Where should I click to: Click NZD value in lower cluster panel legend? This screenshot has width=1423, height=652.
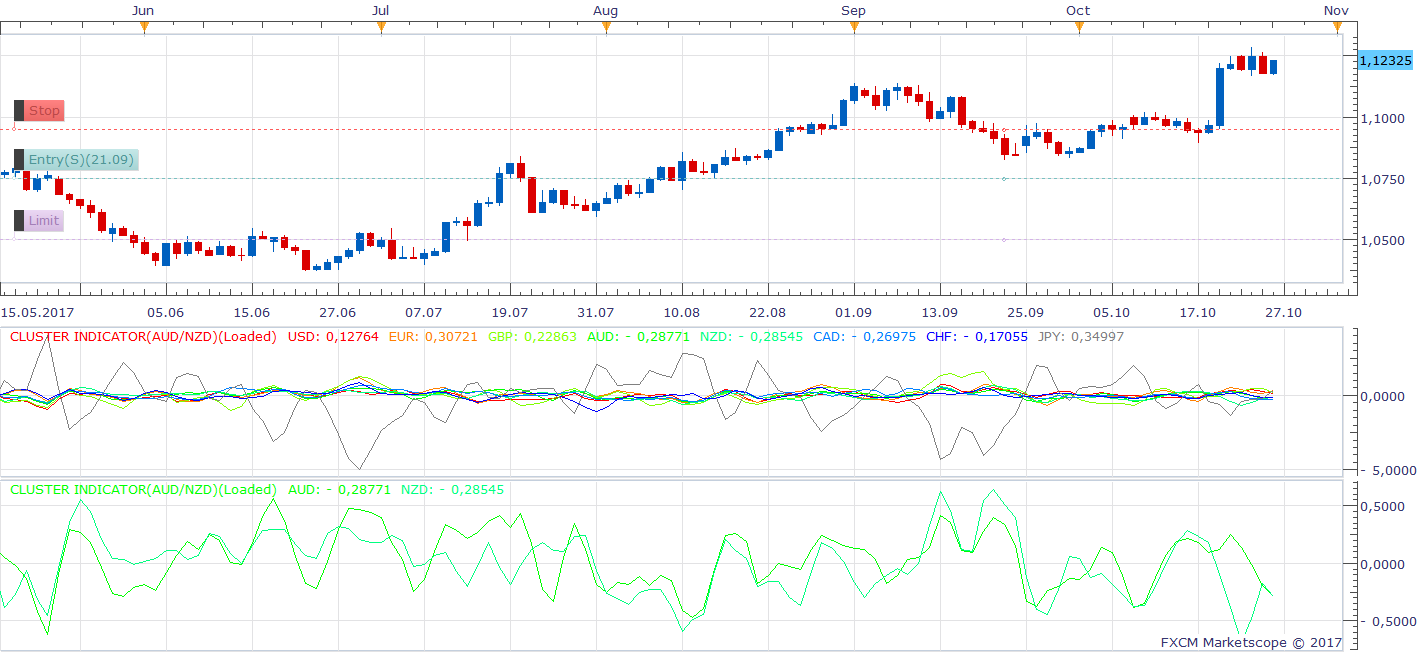pyautogui.click(x=453, y=490)
